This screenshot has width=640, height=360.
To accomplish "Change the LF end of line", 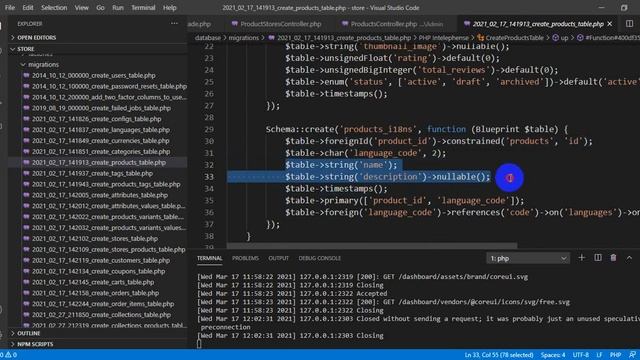I will [599, 355].
